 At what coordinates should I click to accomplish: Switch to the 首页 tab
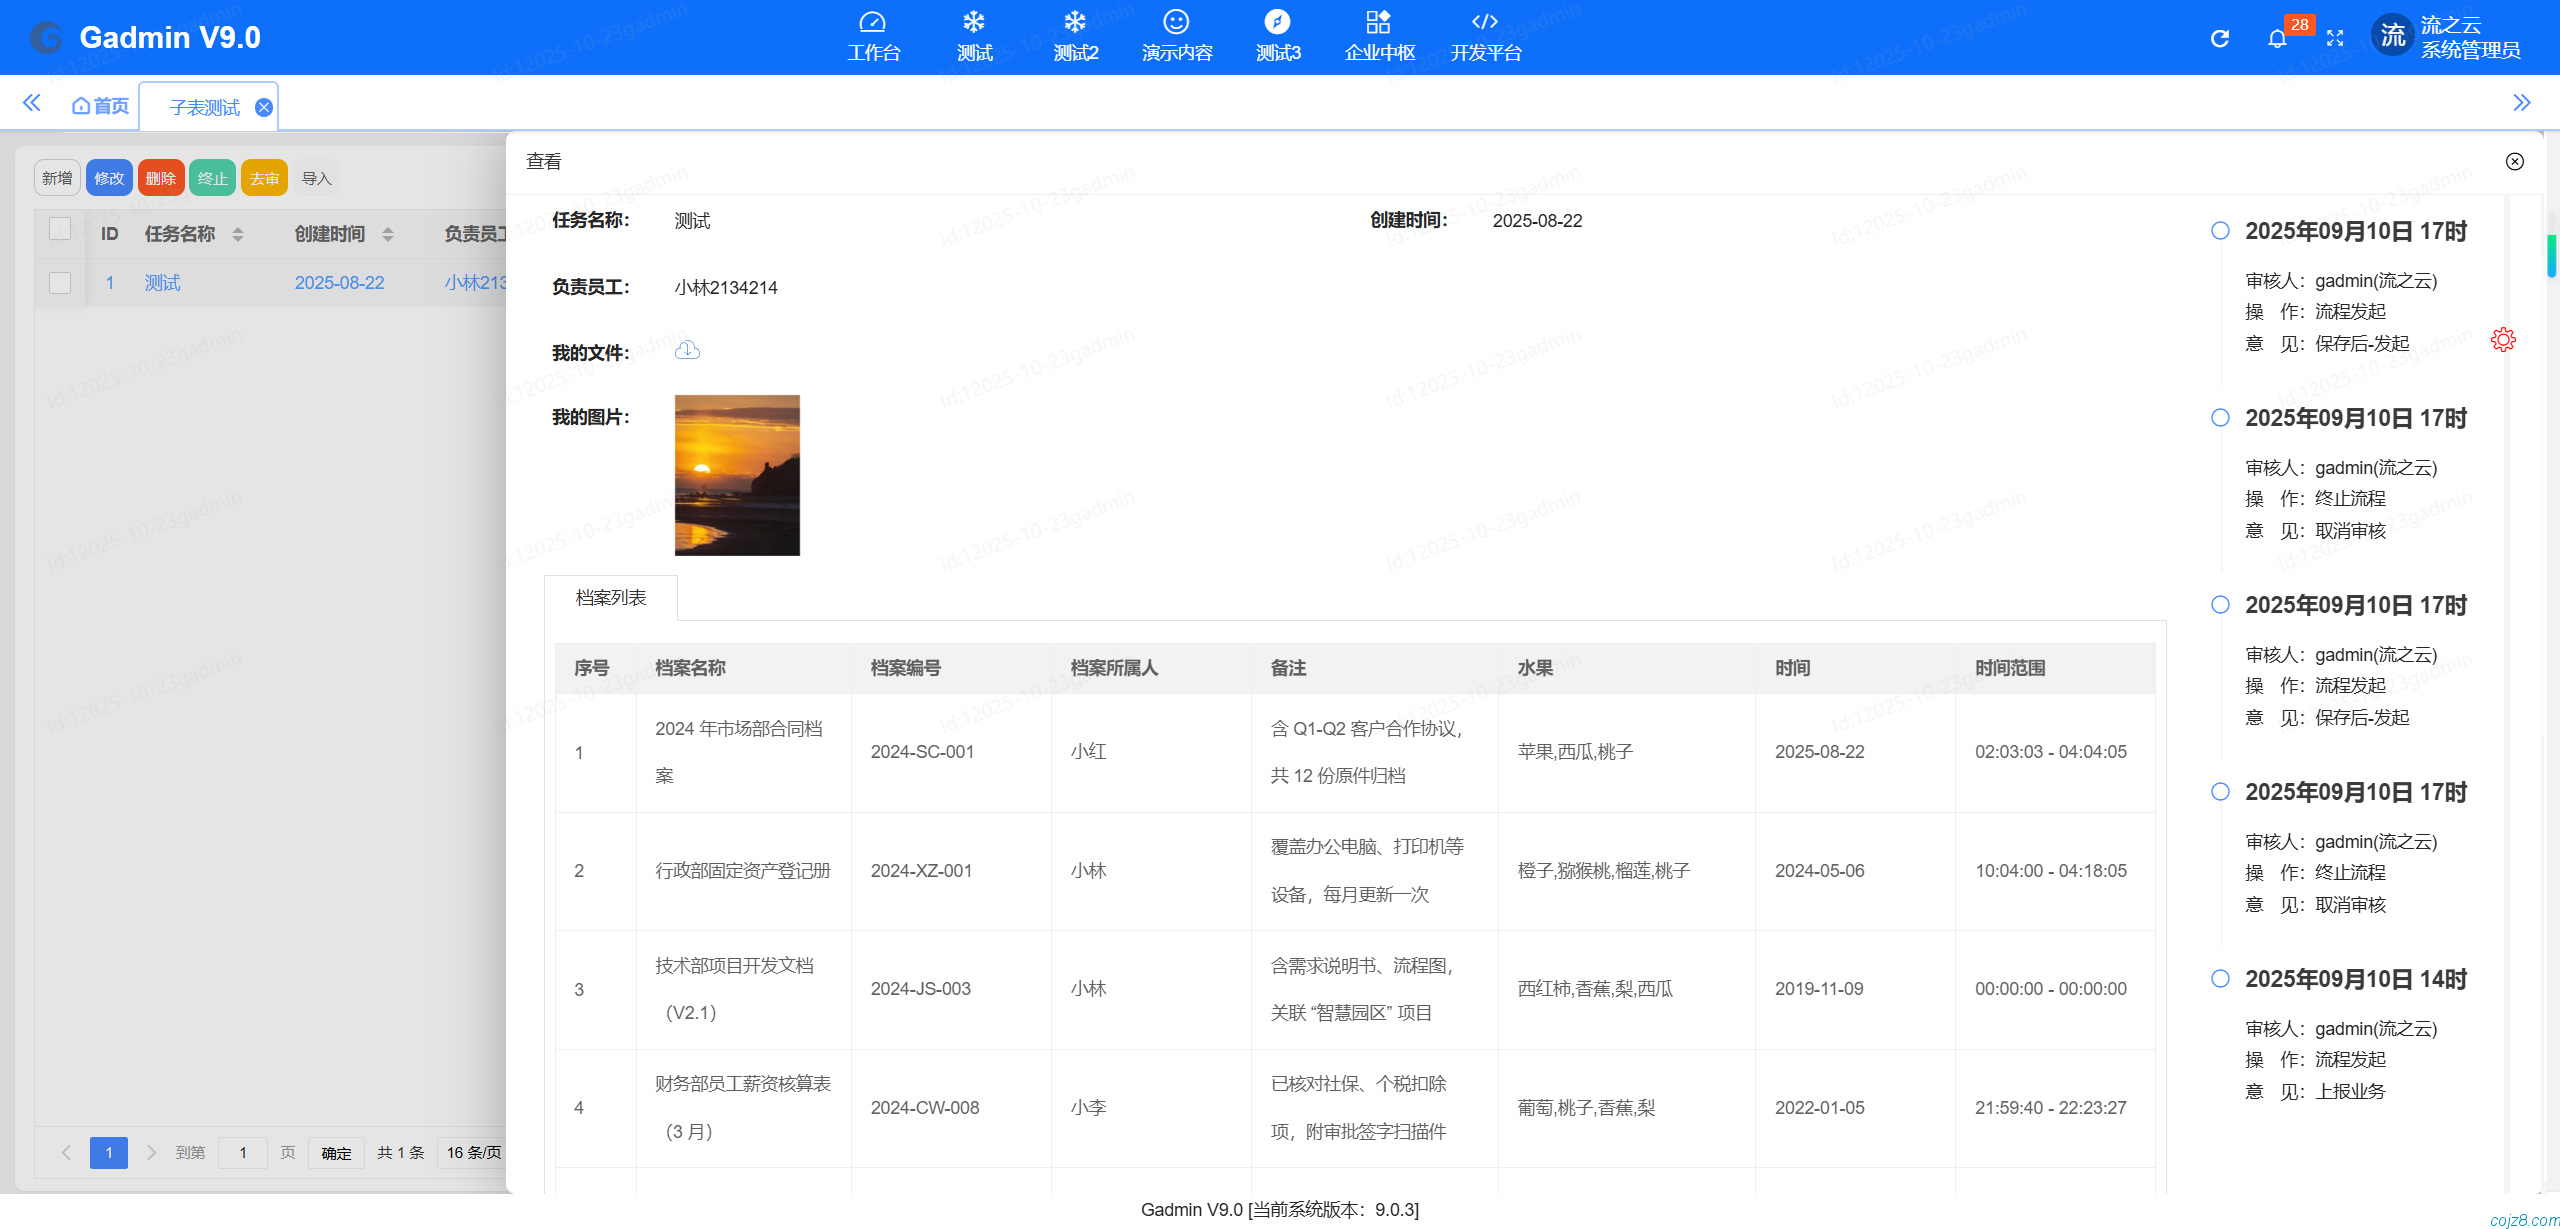pos(99,105)
